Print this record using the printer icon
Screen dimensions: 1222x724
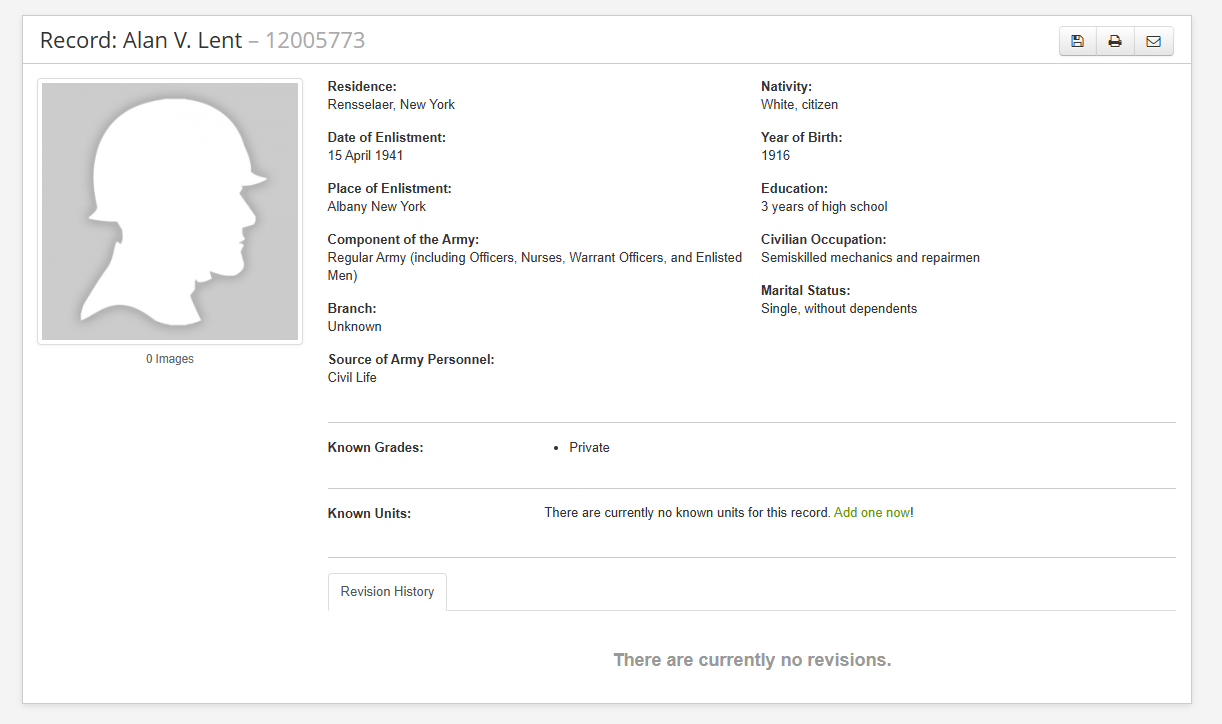click(x=1115, y=41)
